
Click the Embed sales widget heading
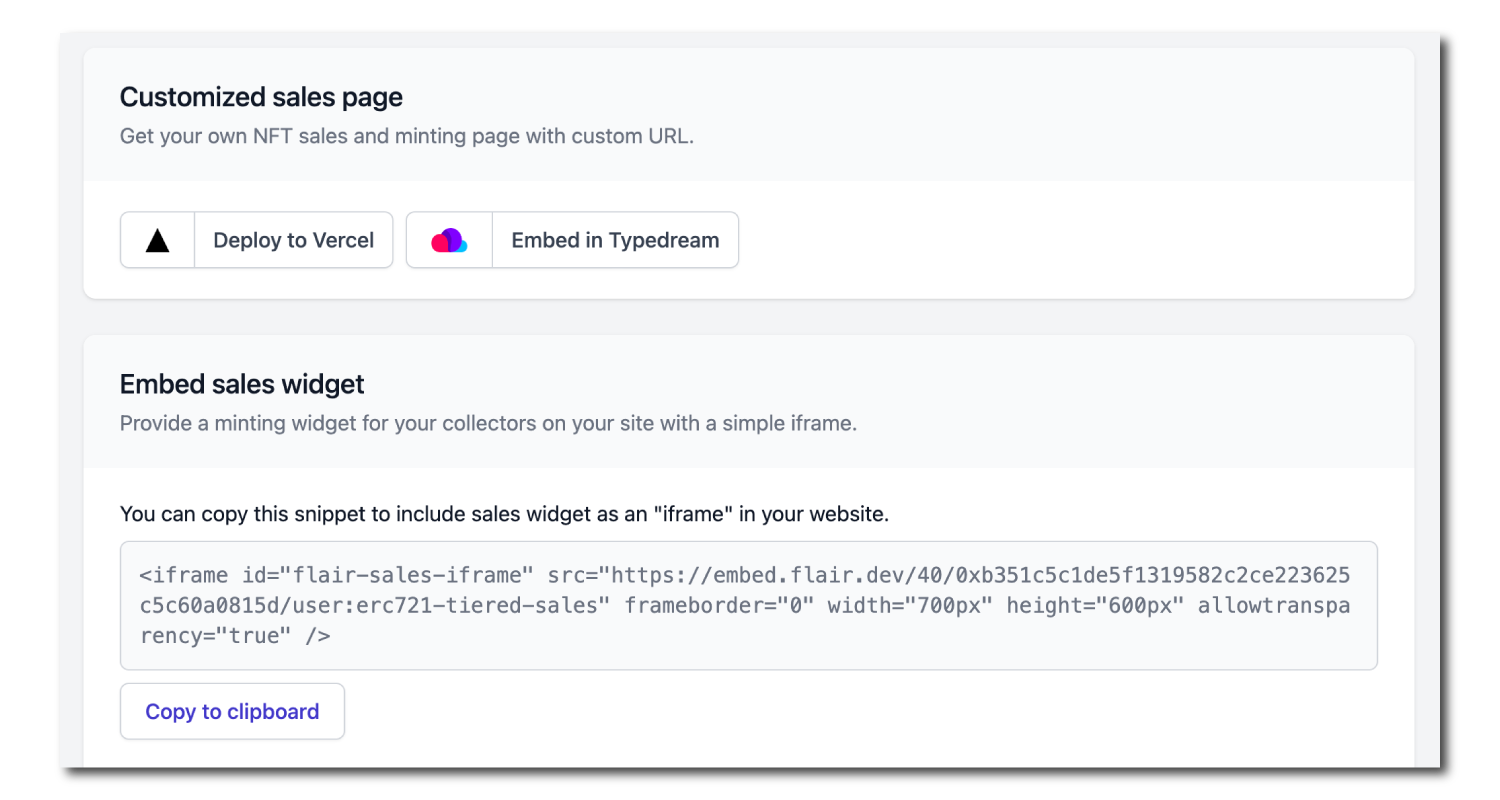click(x=242, y=384)
